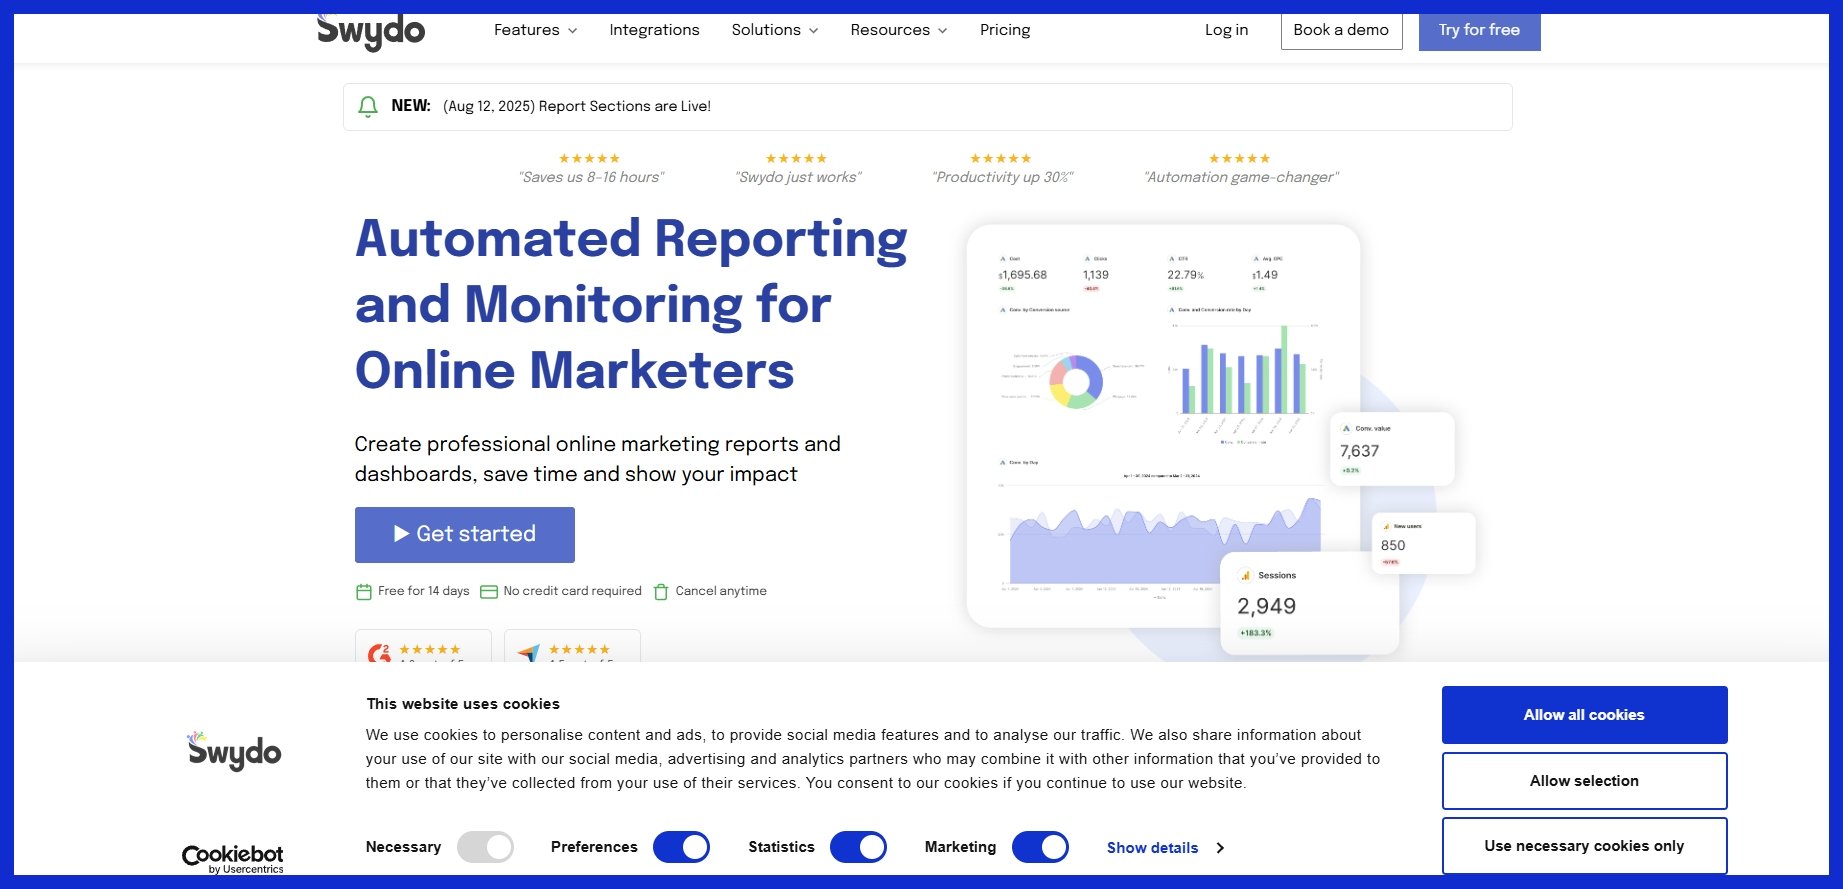Click stars above "Productivity up 30%"
The height and width of the screenshot is (889, 1843).
(1001, 159)
